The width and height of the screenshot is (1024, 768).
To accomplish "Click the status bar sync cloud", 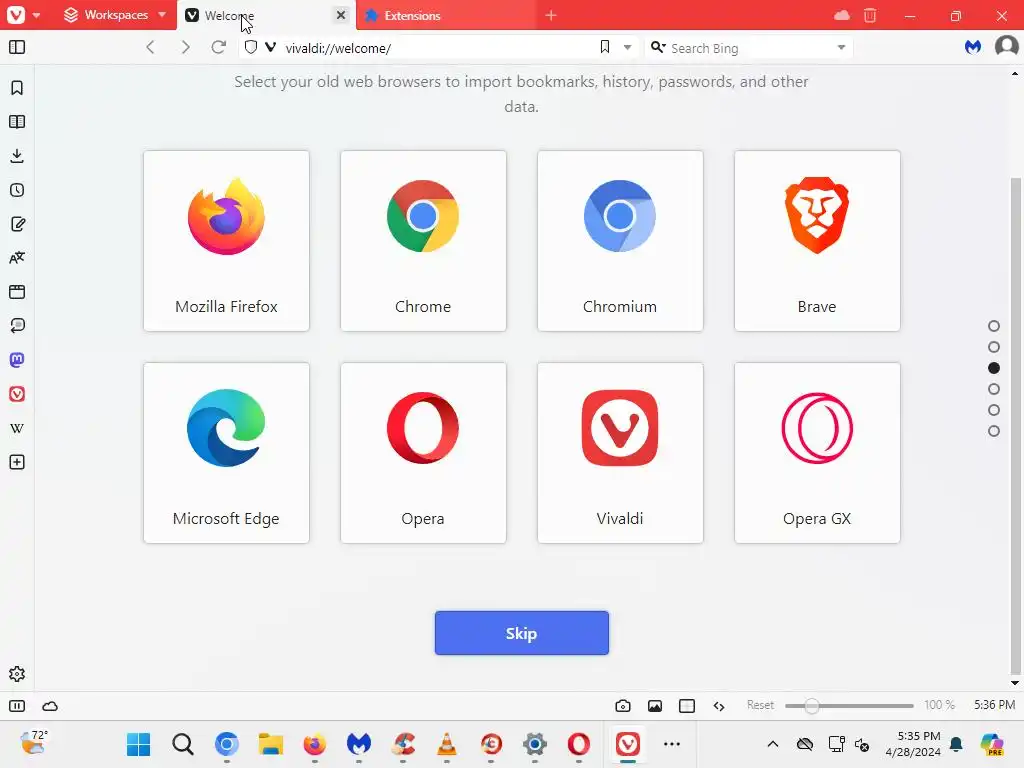I will click(x=50, y=706).
